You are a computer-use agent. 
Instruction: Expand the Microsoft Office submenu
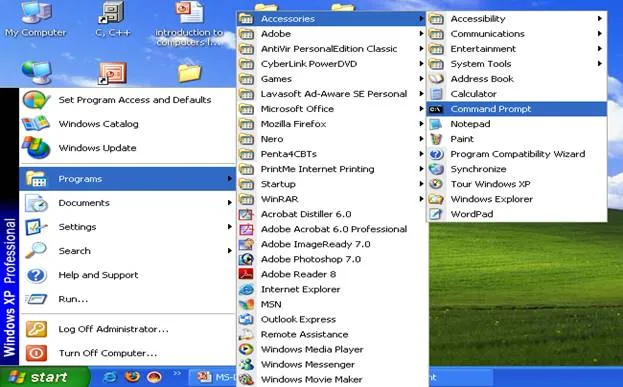pyautogui.click(x=332, y=109)
